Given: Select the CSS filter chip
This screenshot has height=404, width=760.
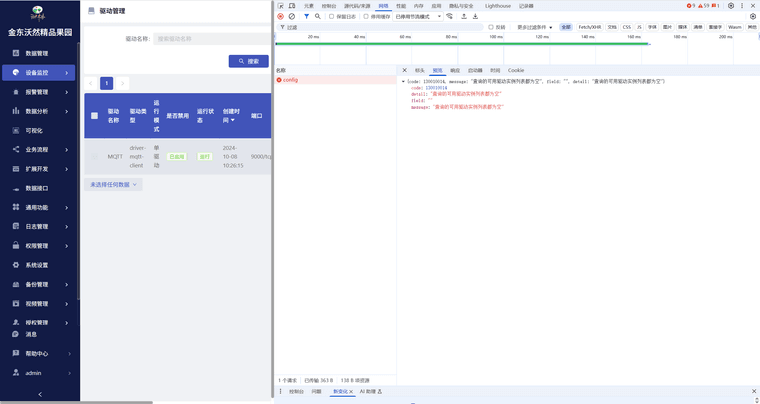Looking at the screenshot, I should click(x=627, y=28).
